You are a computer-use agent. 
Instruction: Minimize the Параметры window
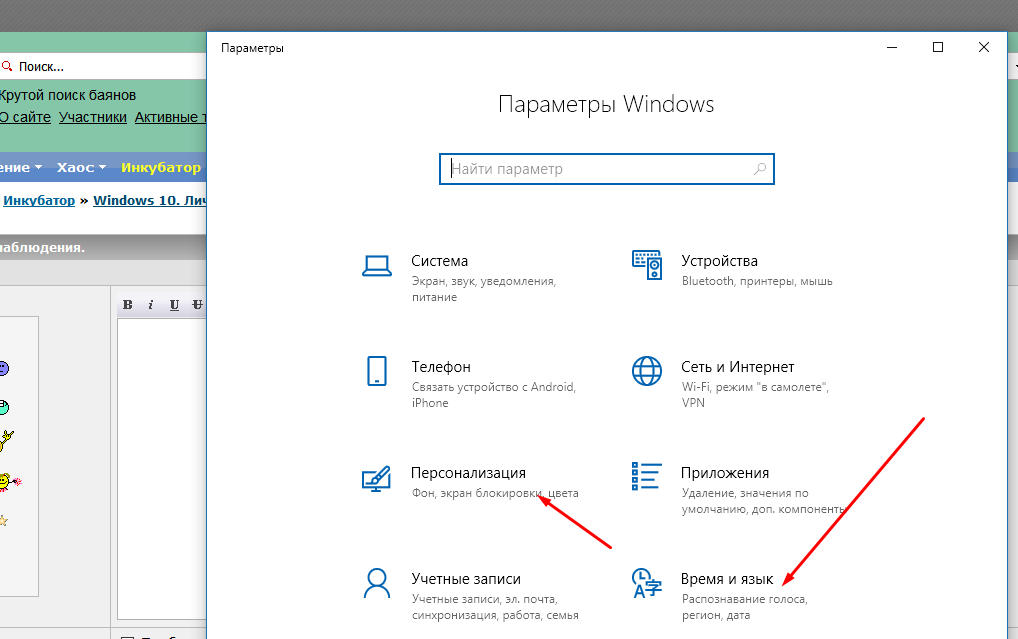point(892,47)
